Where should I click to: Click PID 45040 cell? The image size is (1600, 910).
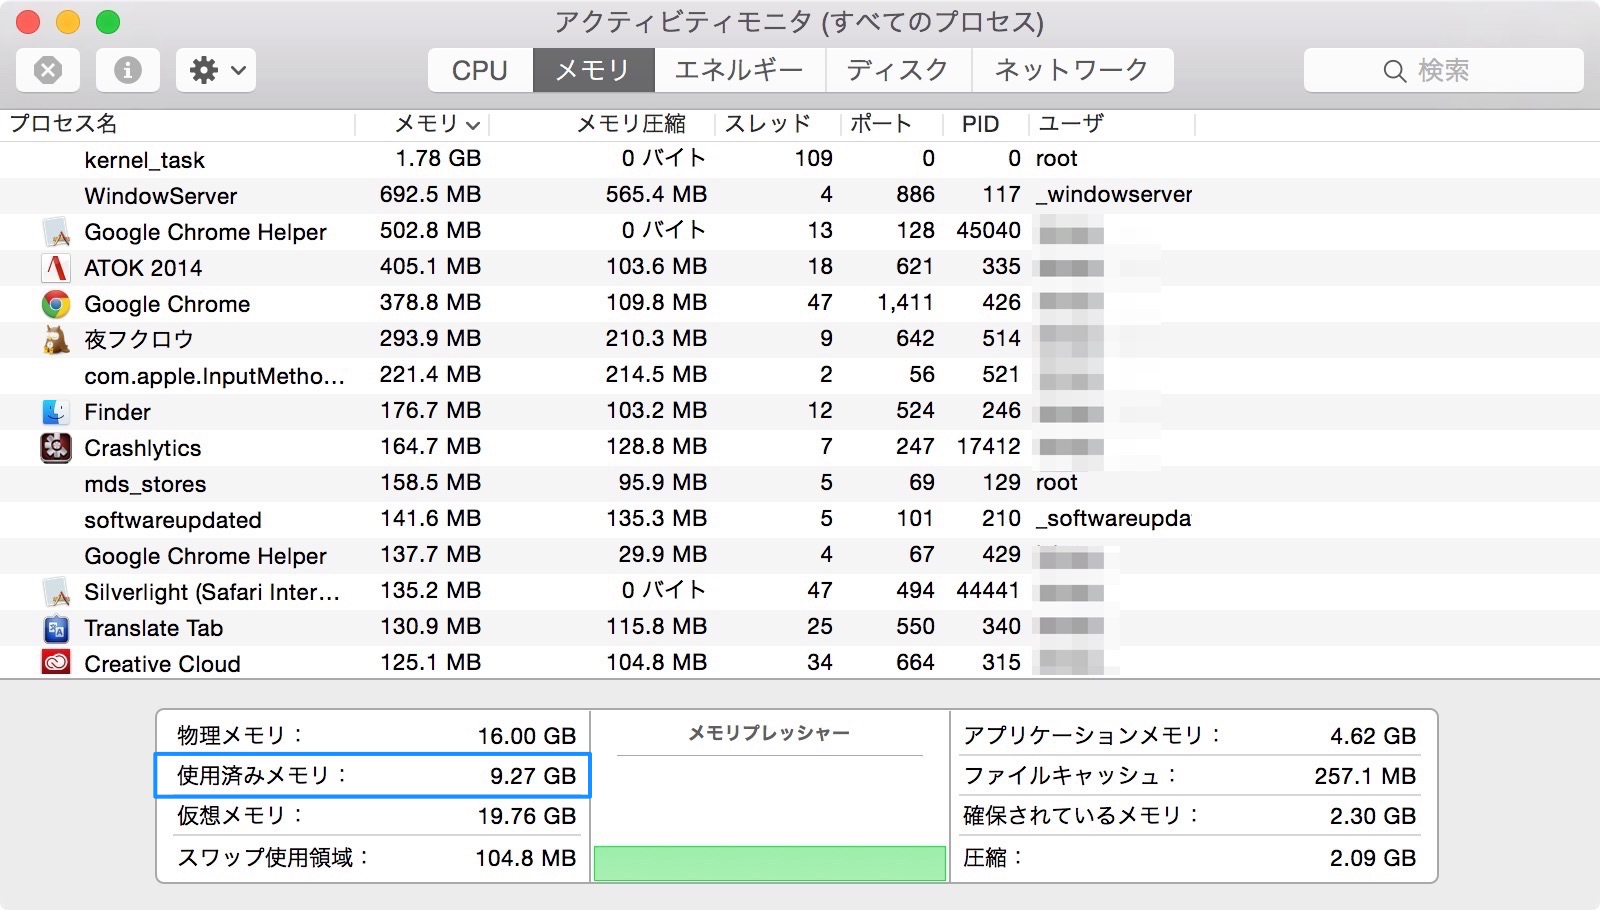988,230
